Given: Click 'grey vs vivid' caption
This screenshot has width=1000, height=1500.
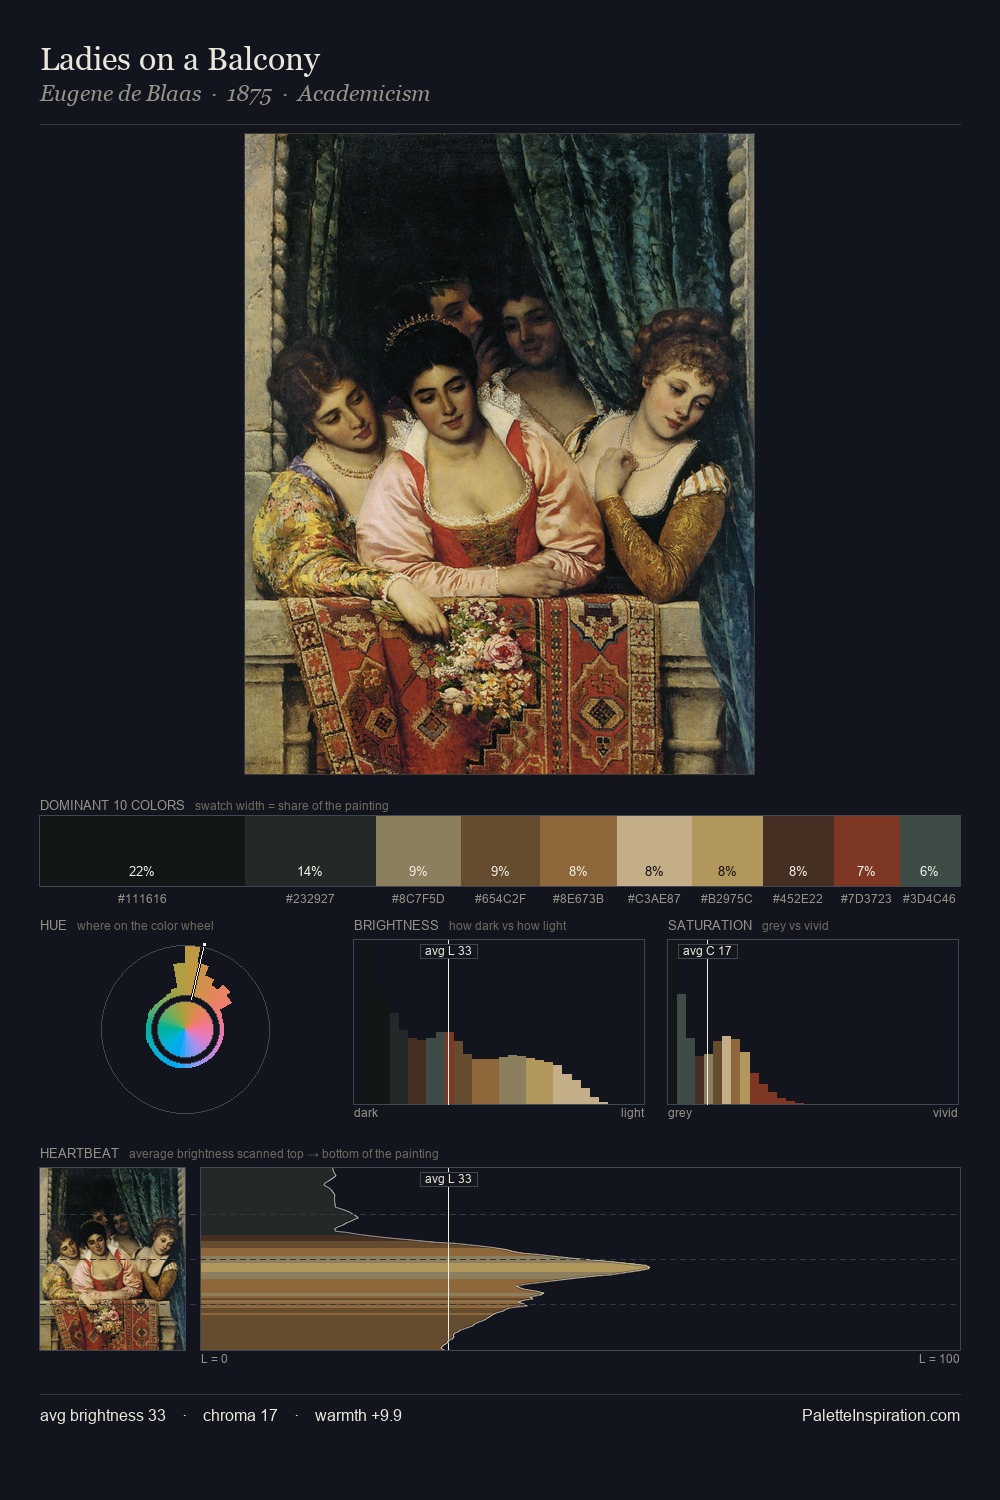Looking at the screenshot, I should tap(795, 926).
